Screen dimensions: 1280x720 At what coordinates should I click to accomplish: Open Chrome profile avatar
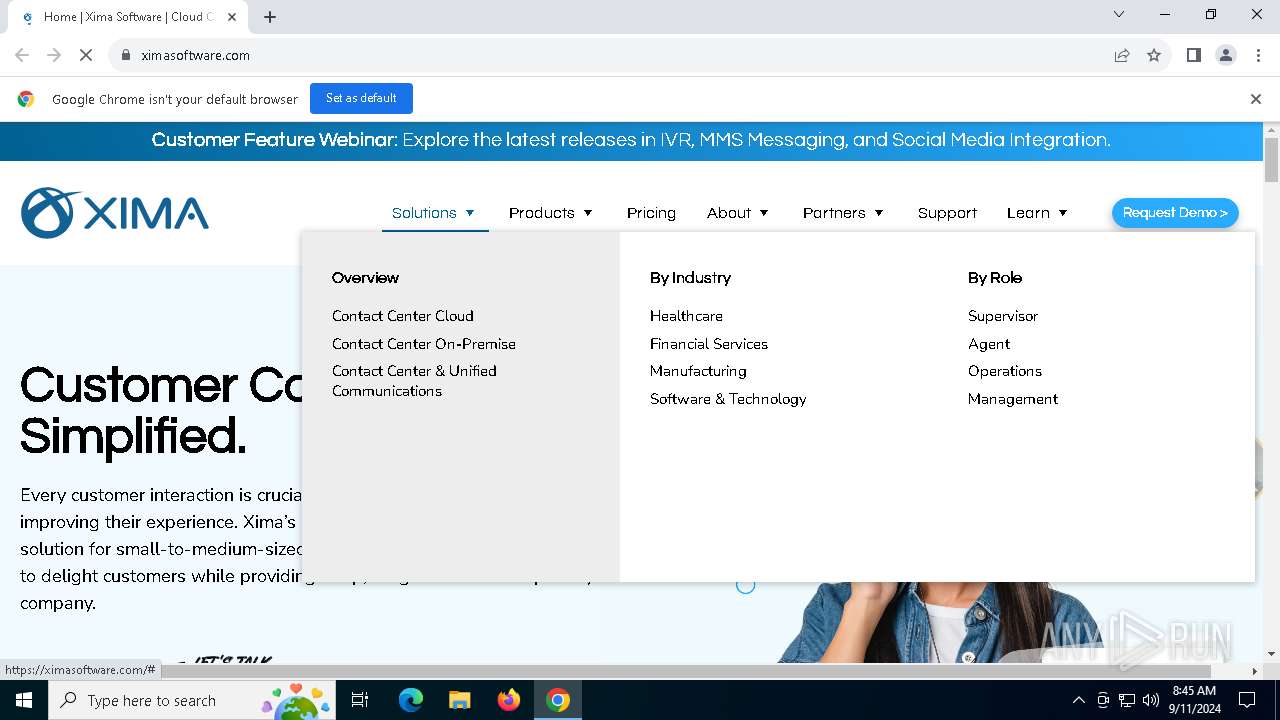(x=1226, y=55)
